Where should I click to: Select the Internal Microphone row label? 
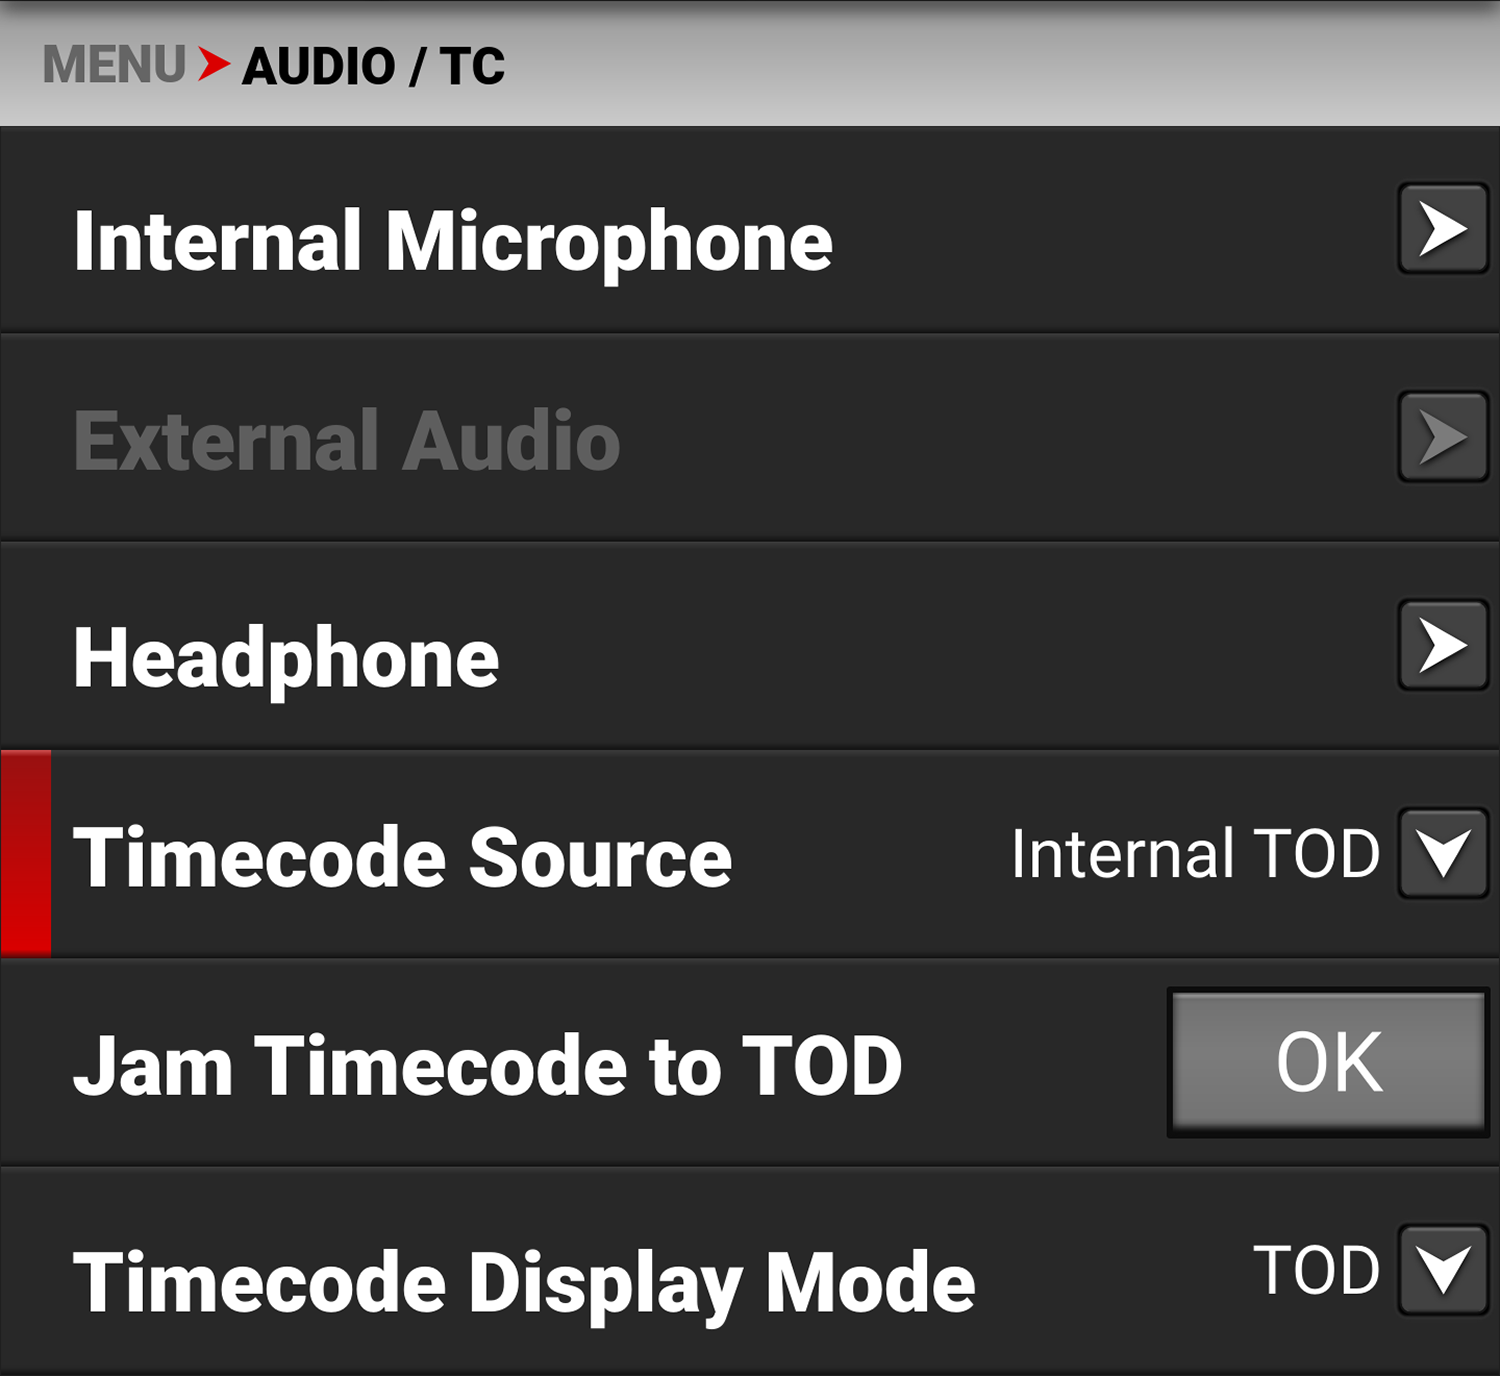tap(453, 241)
